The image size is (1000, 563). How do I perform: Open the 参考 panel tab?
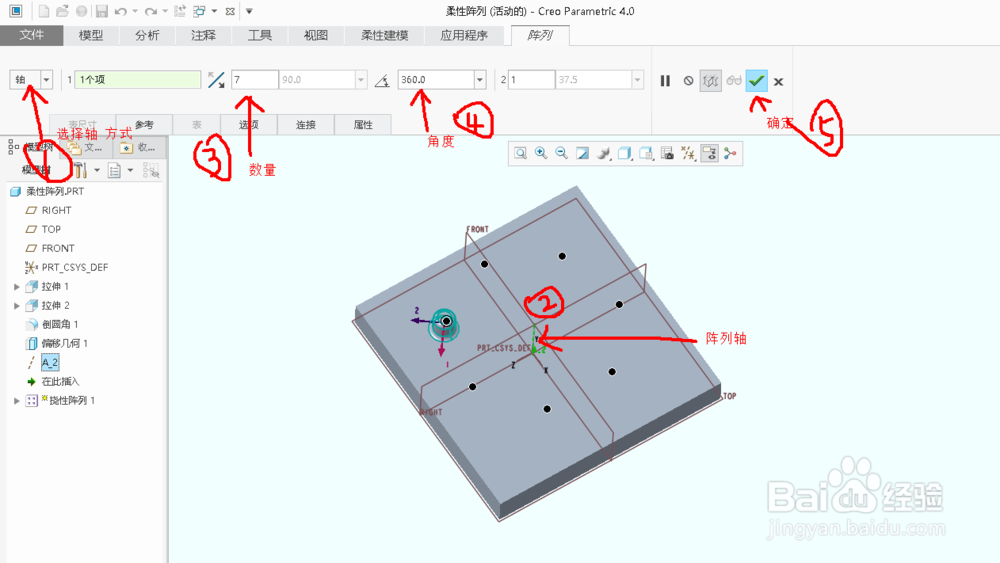click(144, 124)
